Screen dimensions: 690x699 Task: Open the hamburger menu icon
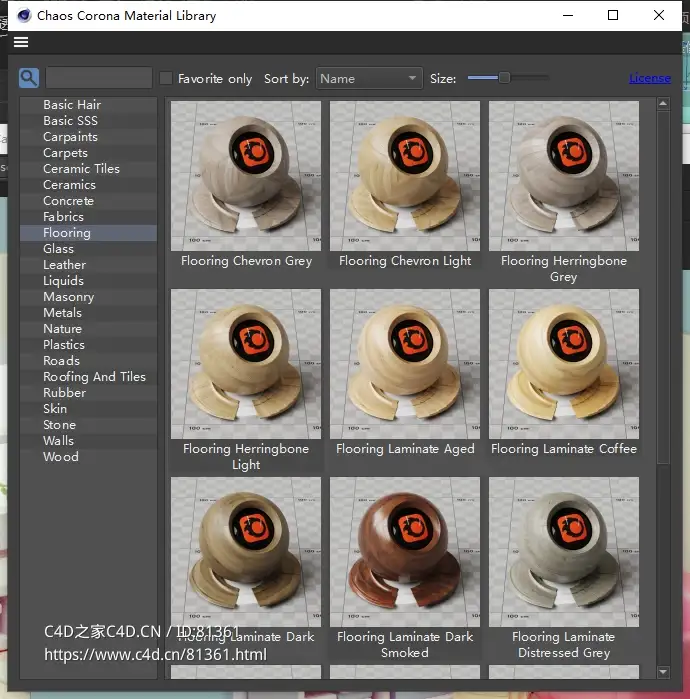click(x=21, y=42)
